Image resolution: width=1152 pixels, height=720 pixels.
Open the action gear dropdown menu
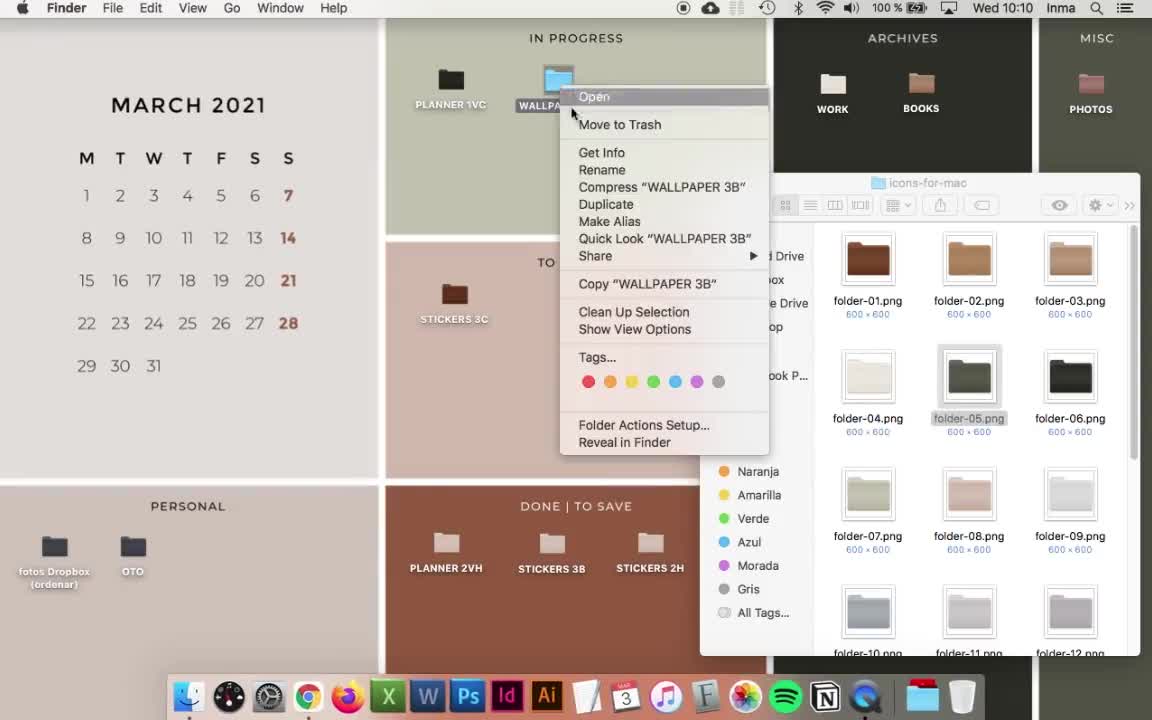click(x=1096, y=205)
